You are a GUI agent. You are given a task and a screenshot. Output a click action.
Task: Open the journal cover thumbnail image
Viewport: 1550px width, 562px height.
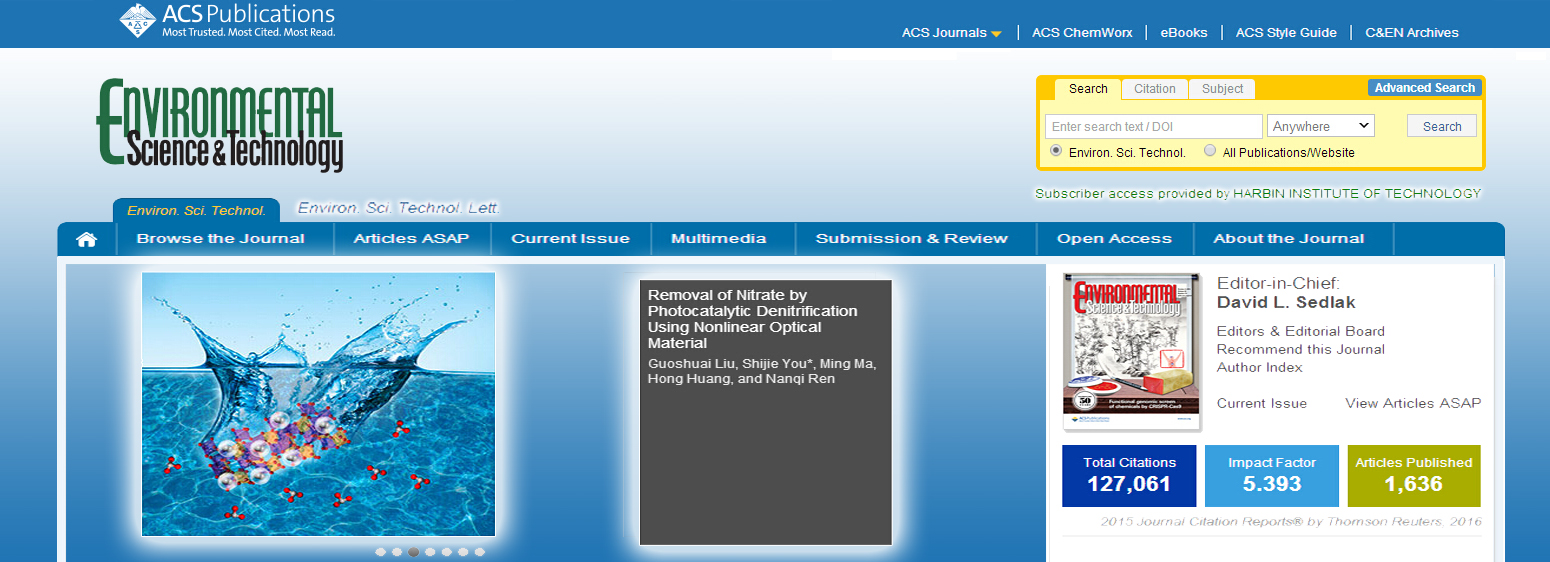pos(1131,351)
